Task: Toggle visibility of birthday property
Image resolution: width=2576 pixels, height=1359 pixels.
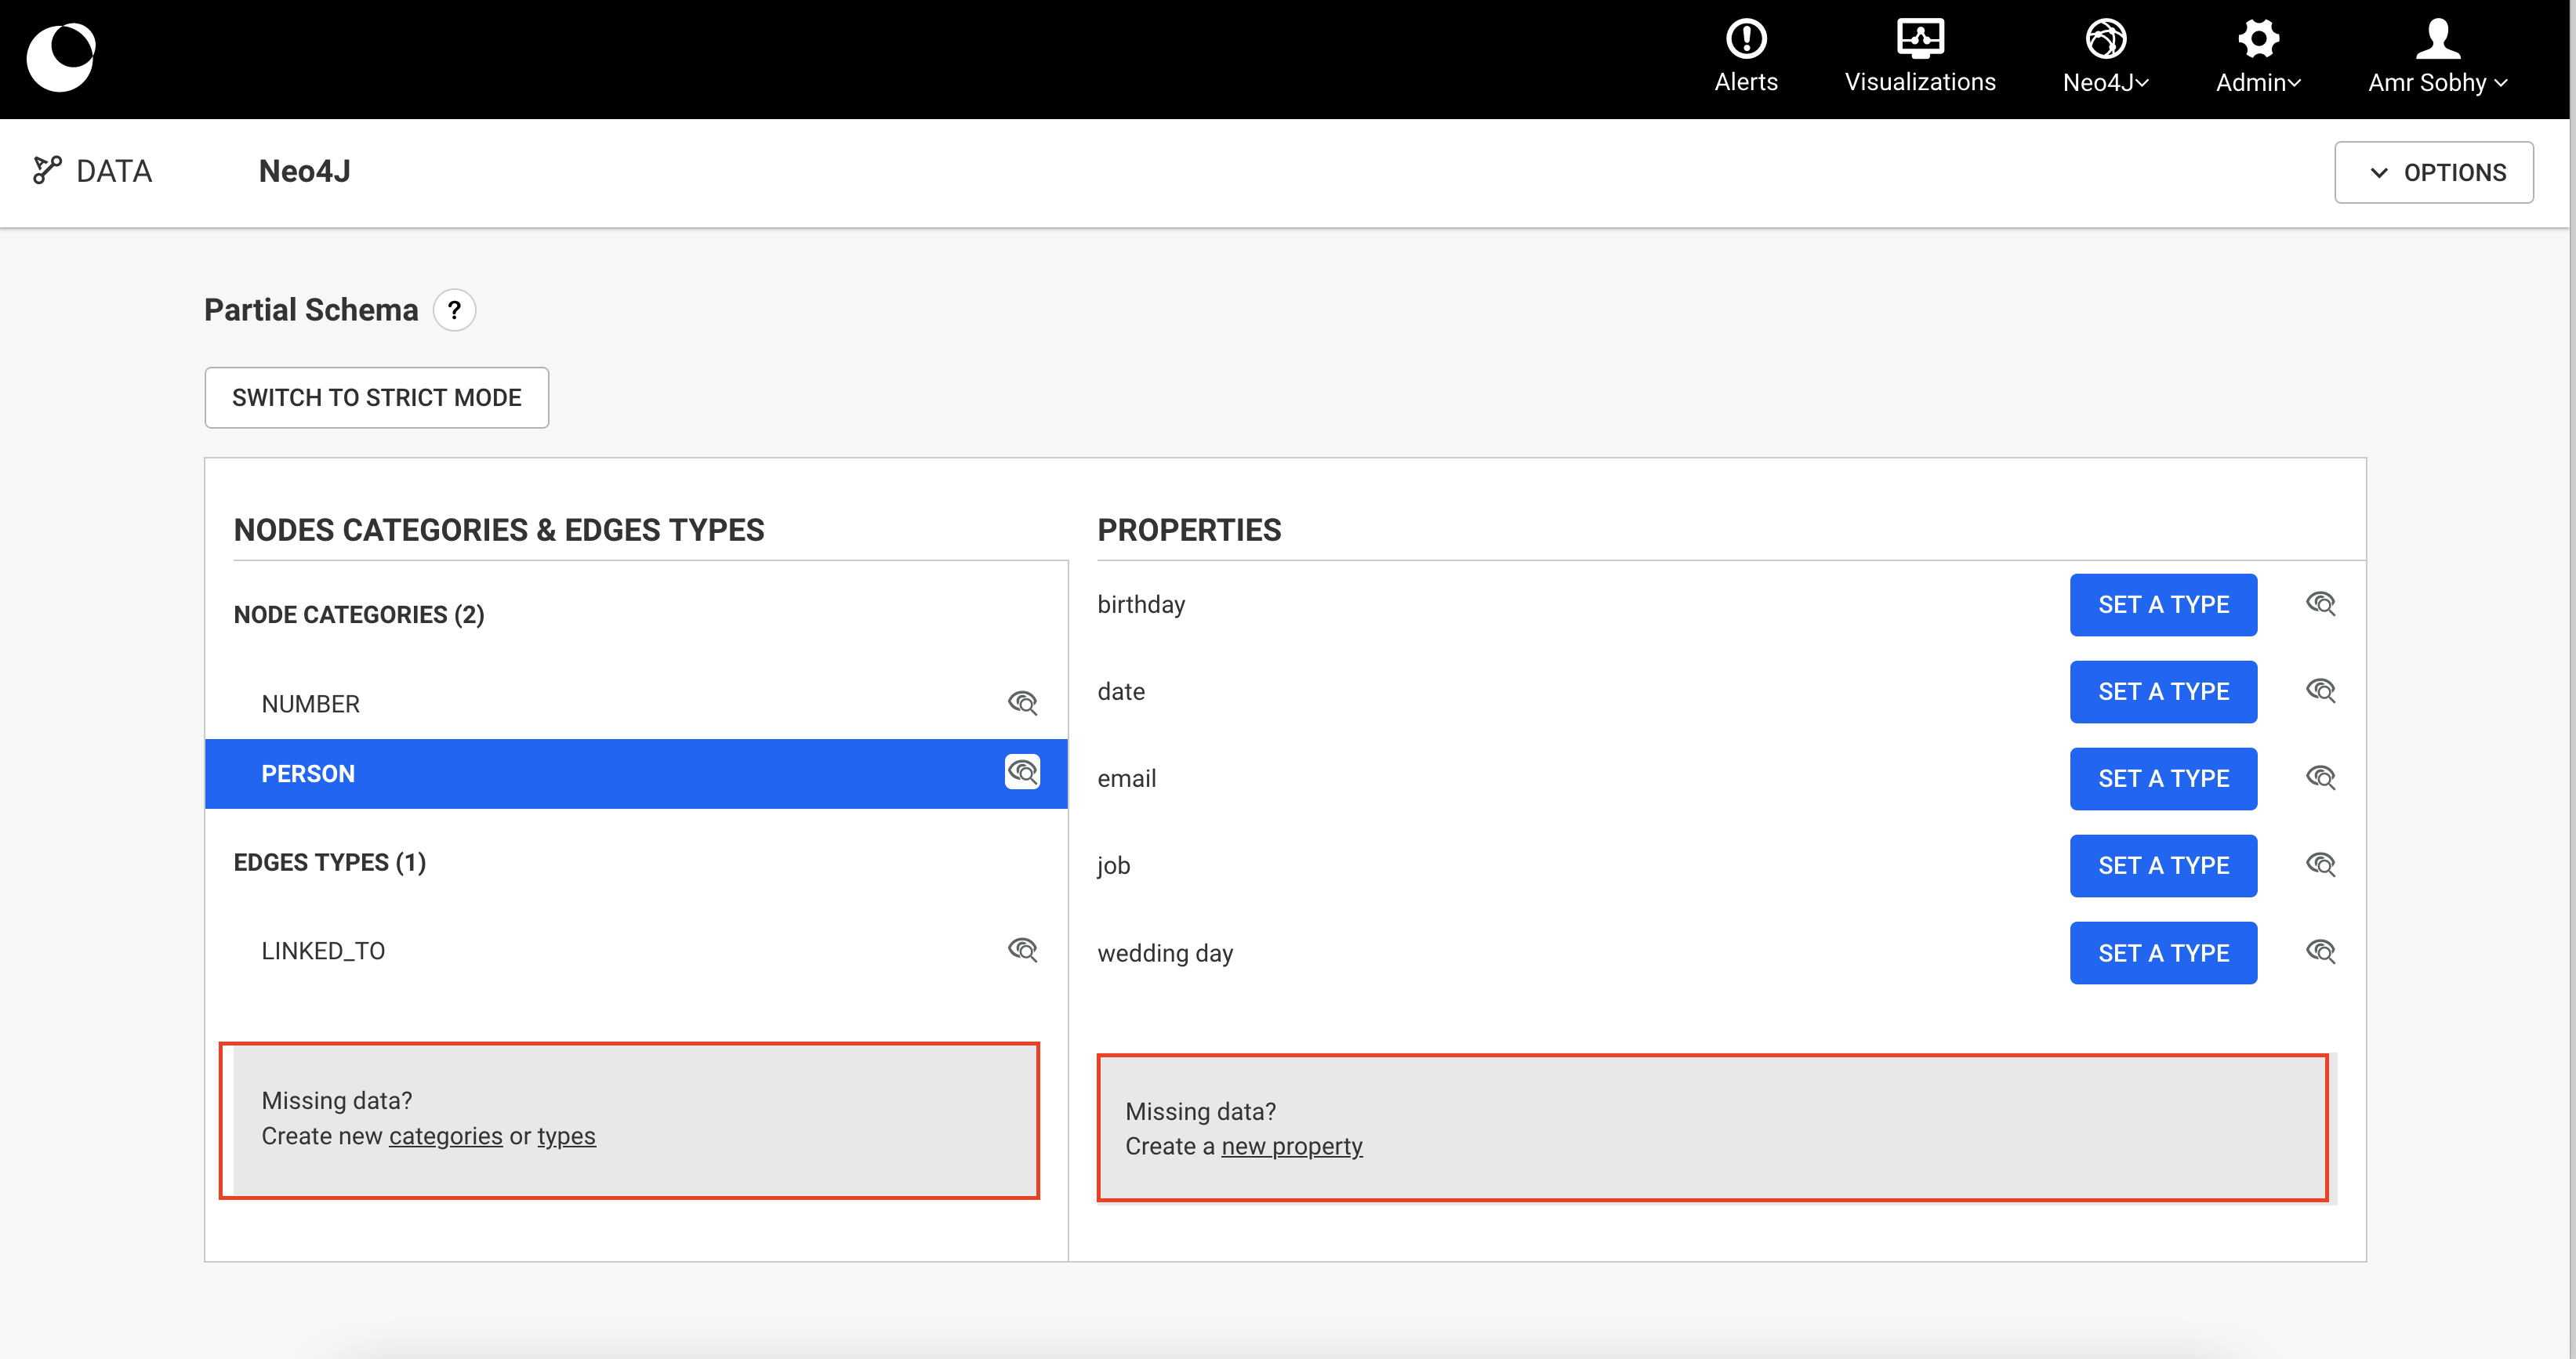Action: pyautogui.click(x=2320, y=604)
